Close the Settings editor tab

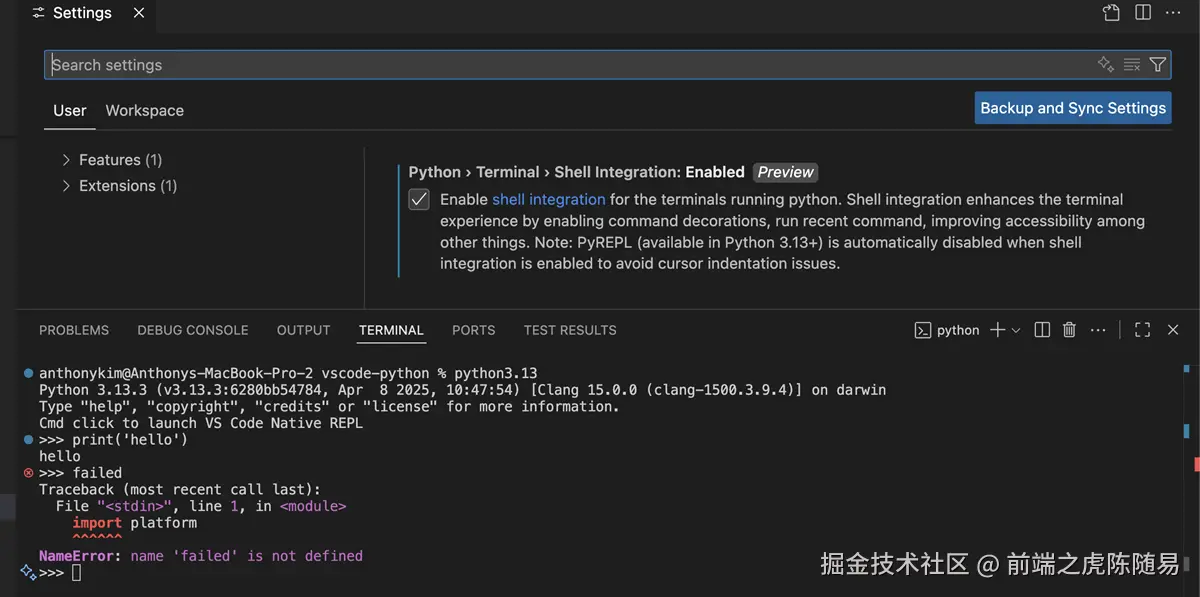(x=139, y=13)
